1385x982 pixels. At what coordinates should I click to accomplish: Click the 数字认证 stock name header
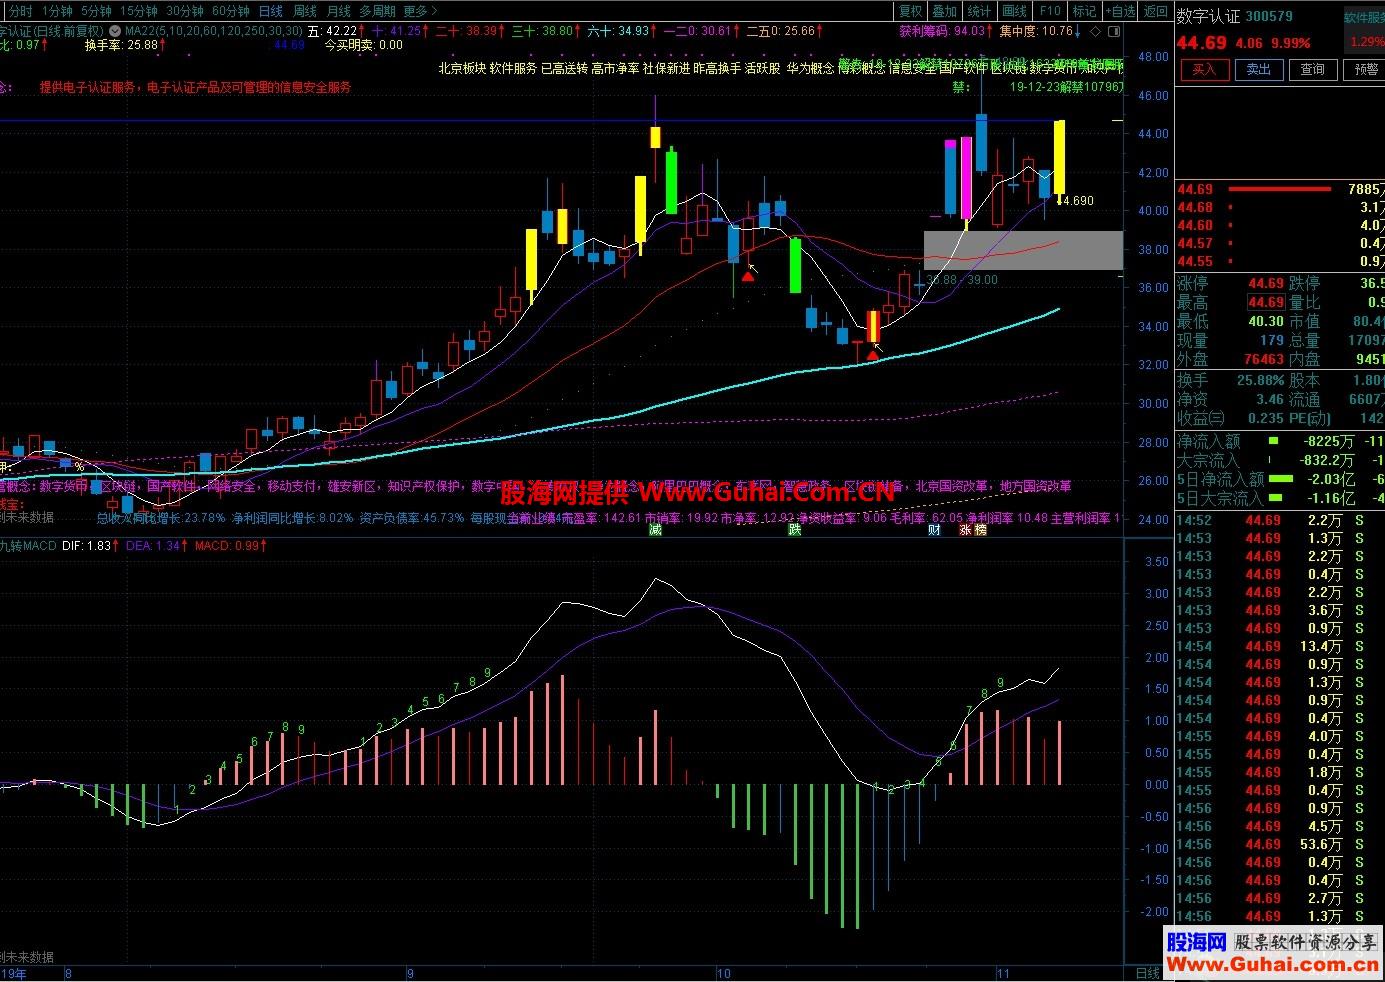(1208, 16)
